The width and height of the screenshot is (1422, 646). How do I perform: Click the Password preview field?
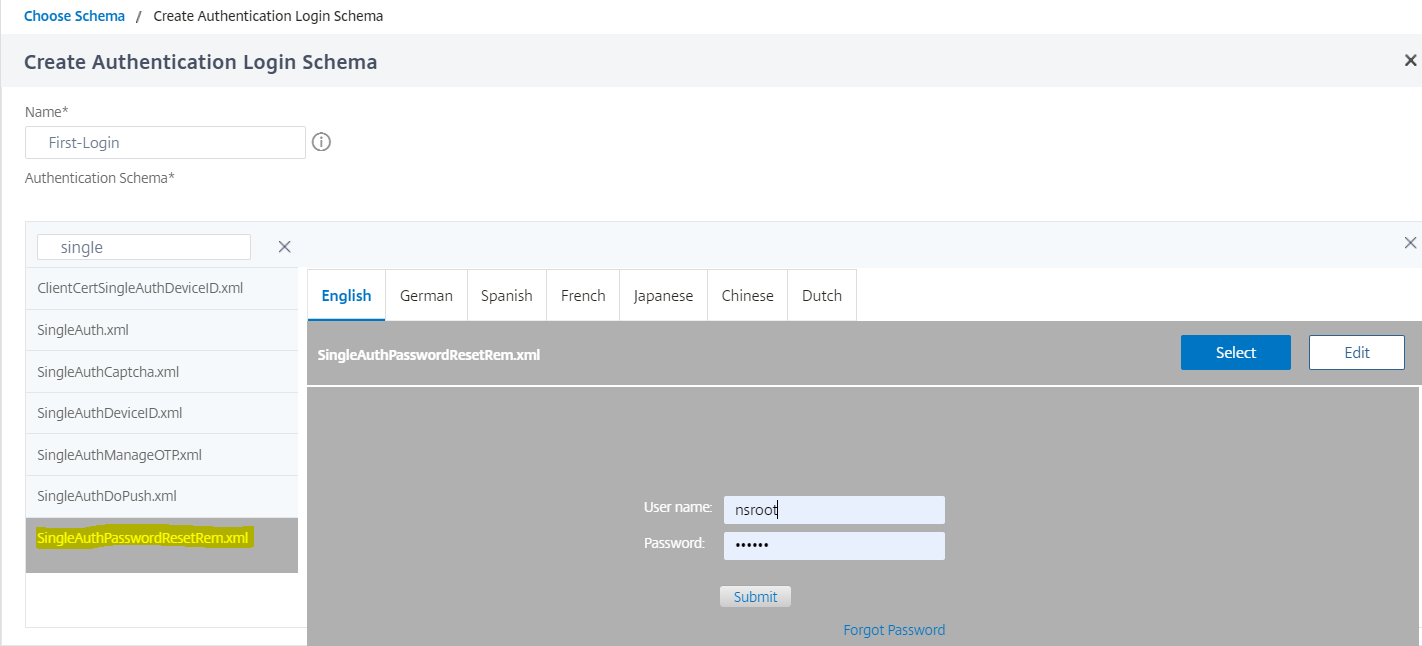tap(834, 546)
